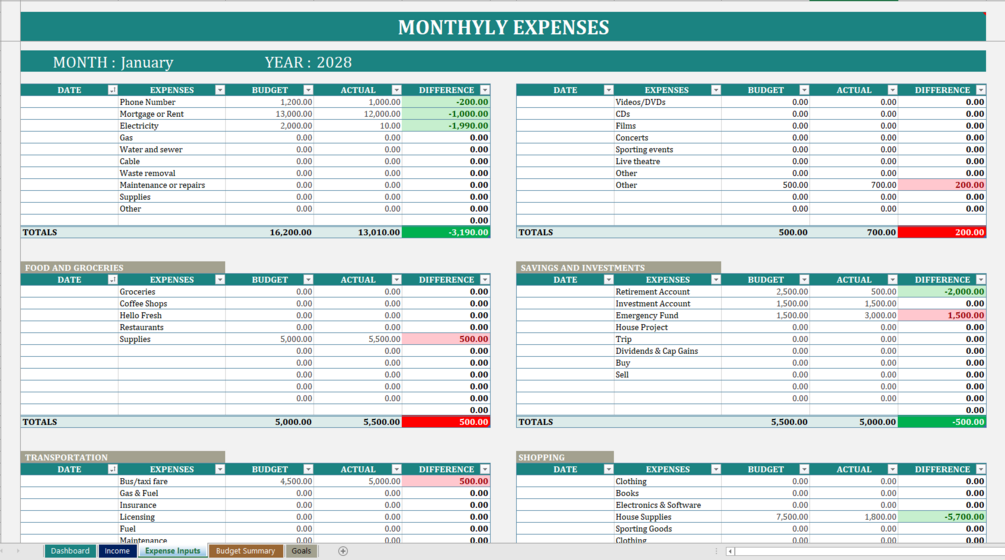The image size is (1005, 560).
Task: Select the Electricity budget 2,000.00 cell
Action: (x=270, y=126)
